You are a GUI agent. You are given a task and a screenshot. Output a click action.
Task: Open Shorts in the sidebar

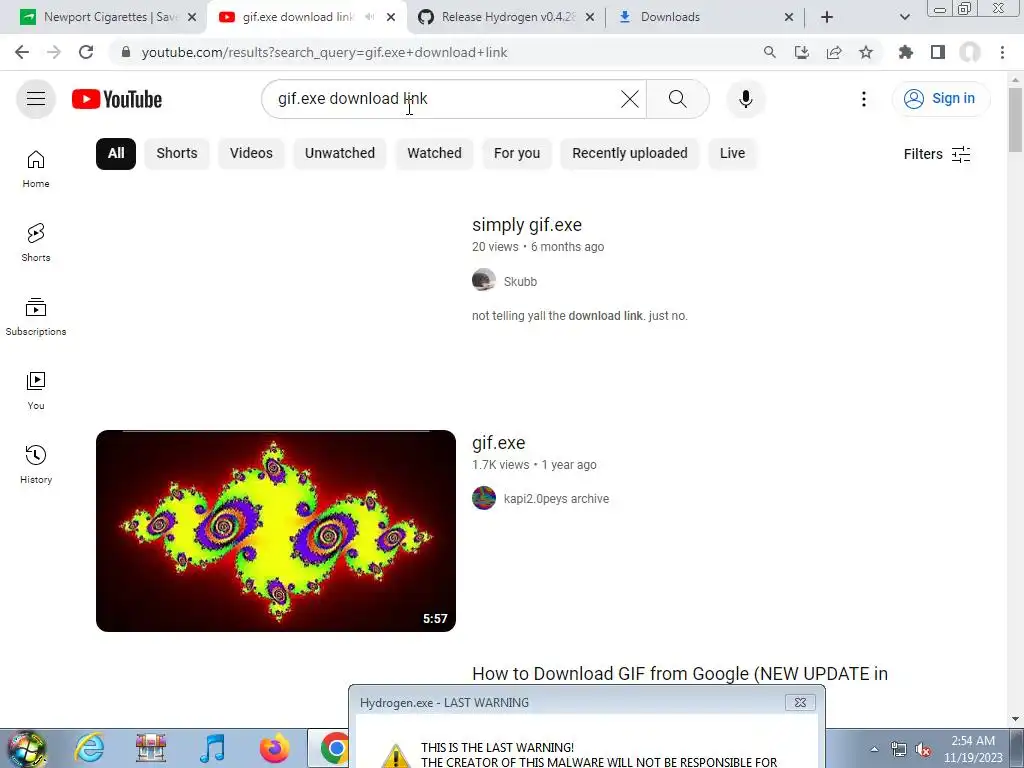click(36, 243)
